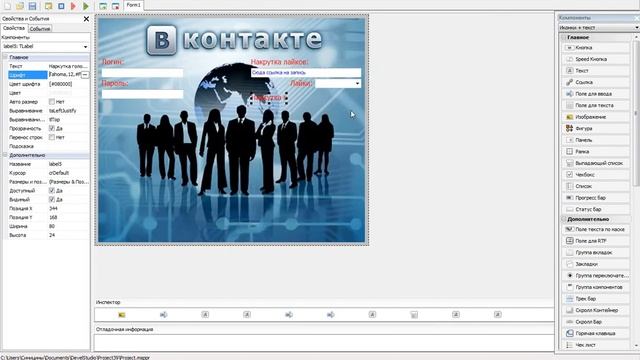Select the Накрутка лайков label on the form

[x=280, y=62]
